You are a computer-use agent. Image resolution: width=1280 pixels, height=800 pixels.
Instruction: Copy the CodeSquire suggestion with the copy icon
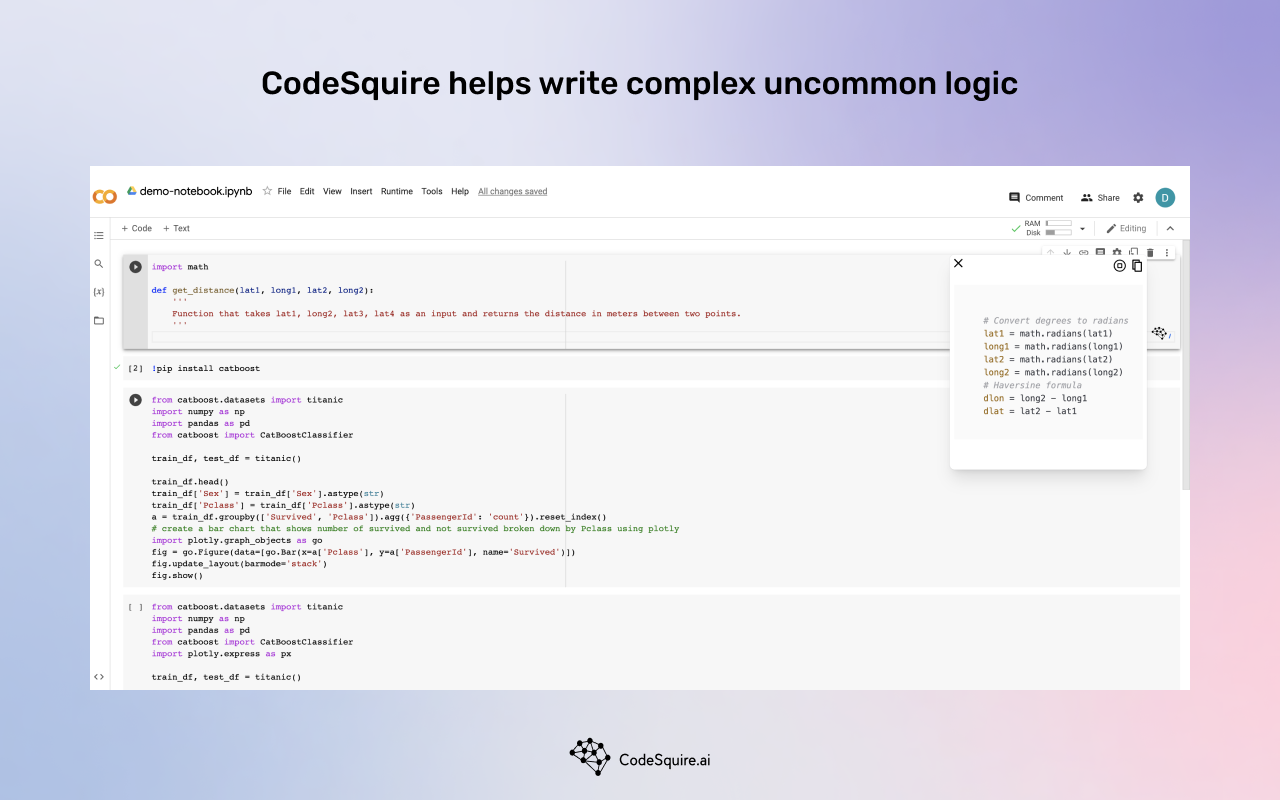(1137, 266)
